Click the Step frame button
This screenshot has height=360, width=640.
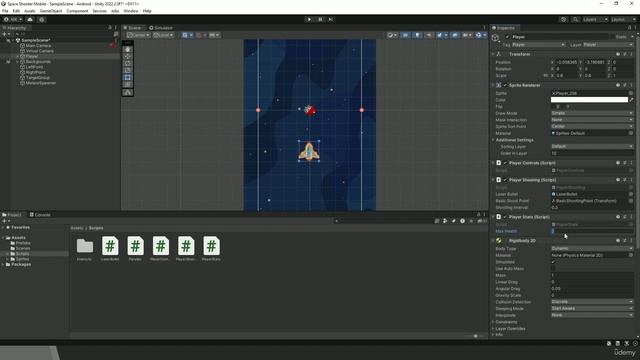331,19
